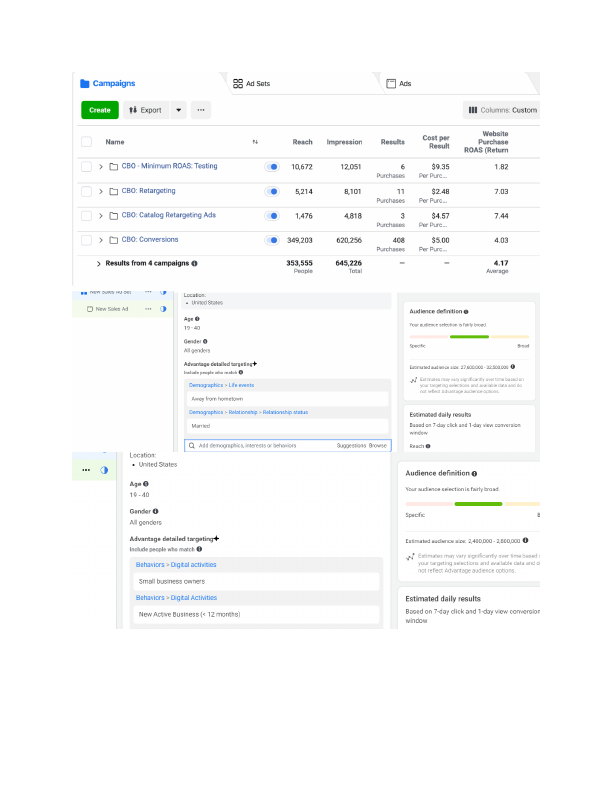Click the Export button
This screenshot has height=792, width=612.
pyautogui.click(x=146, y=110)
